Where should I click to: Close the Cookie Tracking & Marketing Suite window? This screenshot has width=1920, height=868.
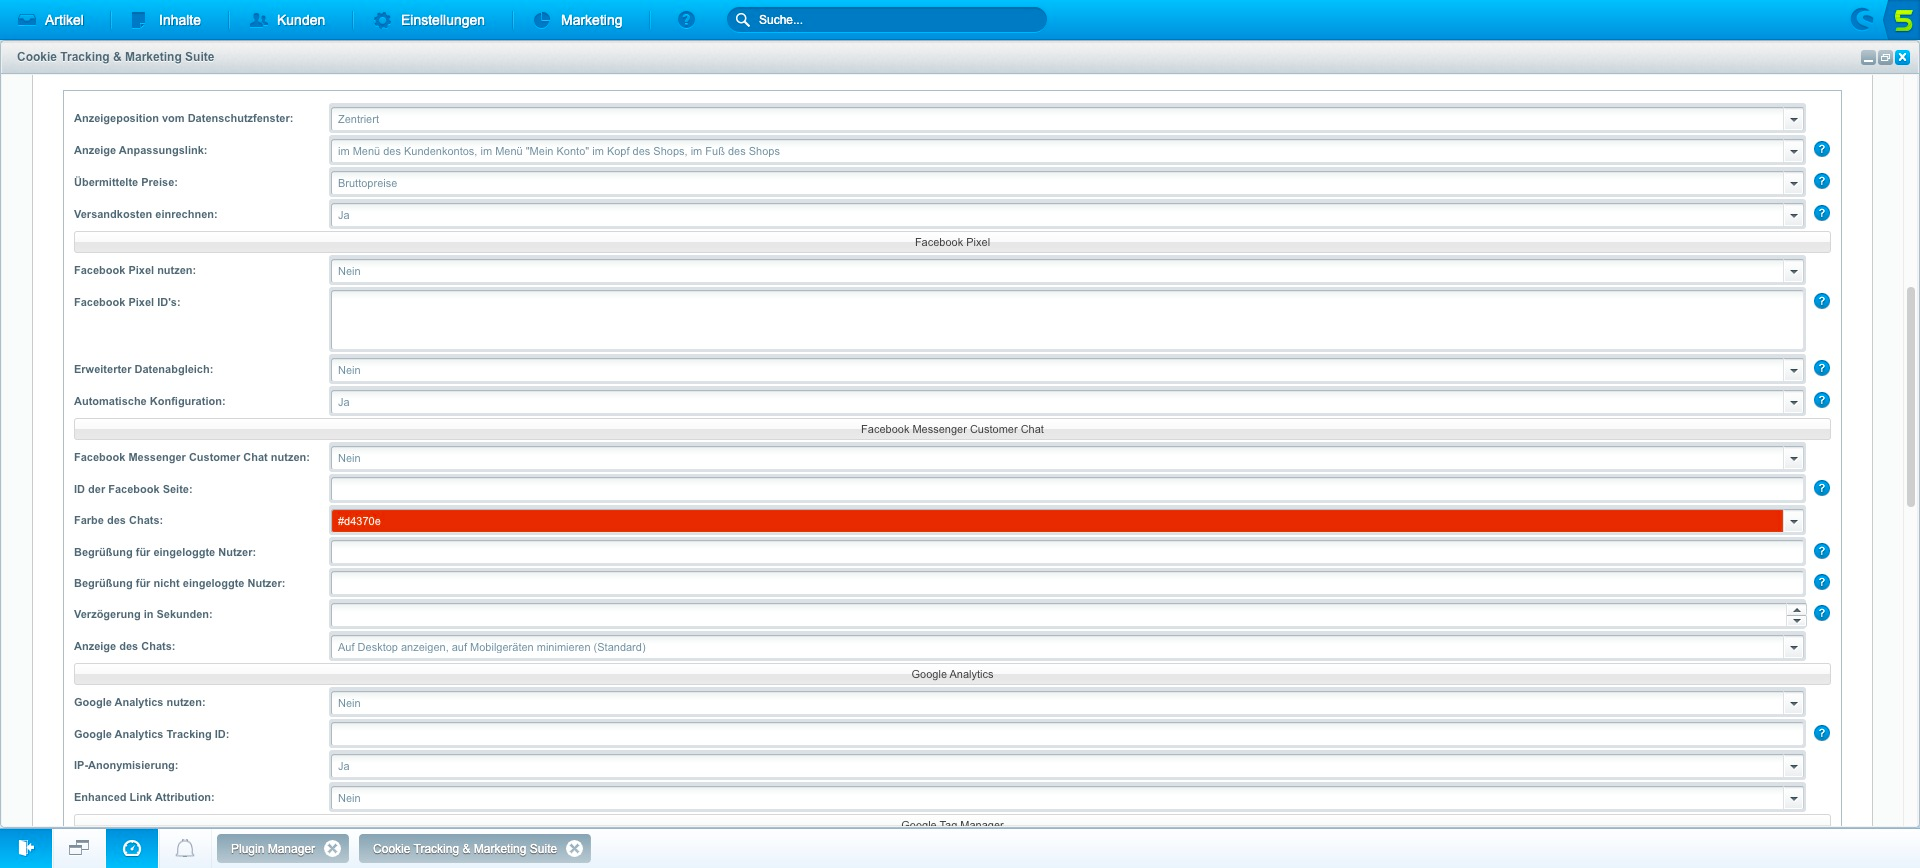(1902, 58)
